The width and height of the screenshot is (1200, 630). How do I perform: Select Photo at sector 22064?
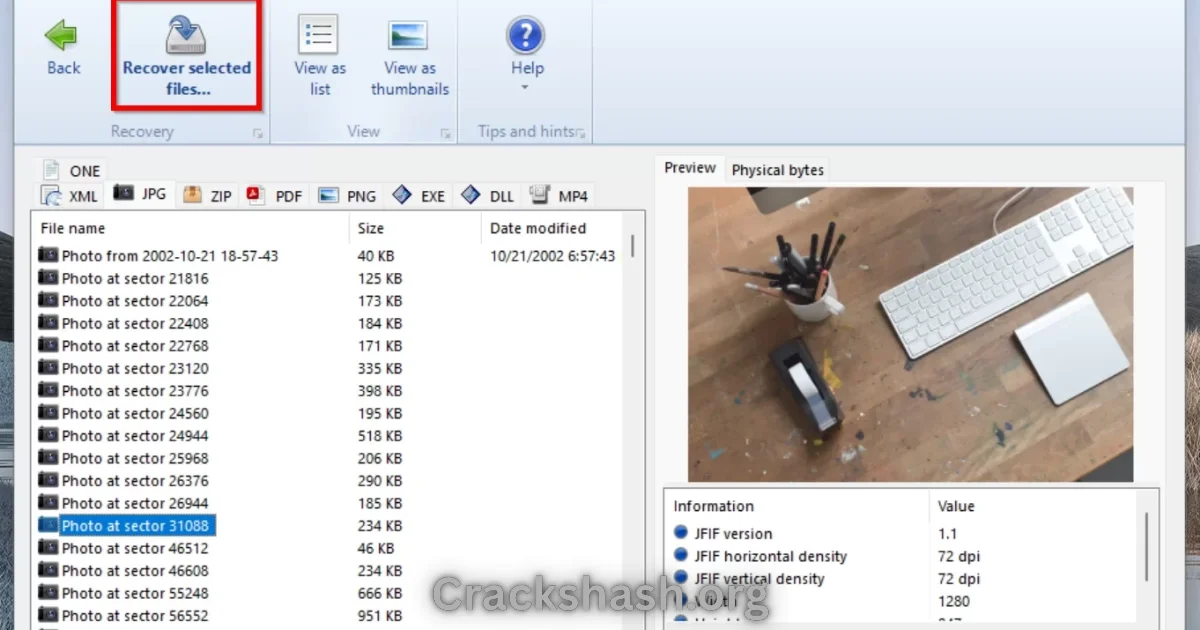pyautogui.click(x=135, y=301)
